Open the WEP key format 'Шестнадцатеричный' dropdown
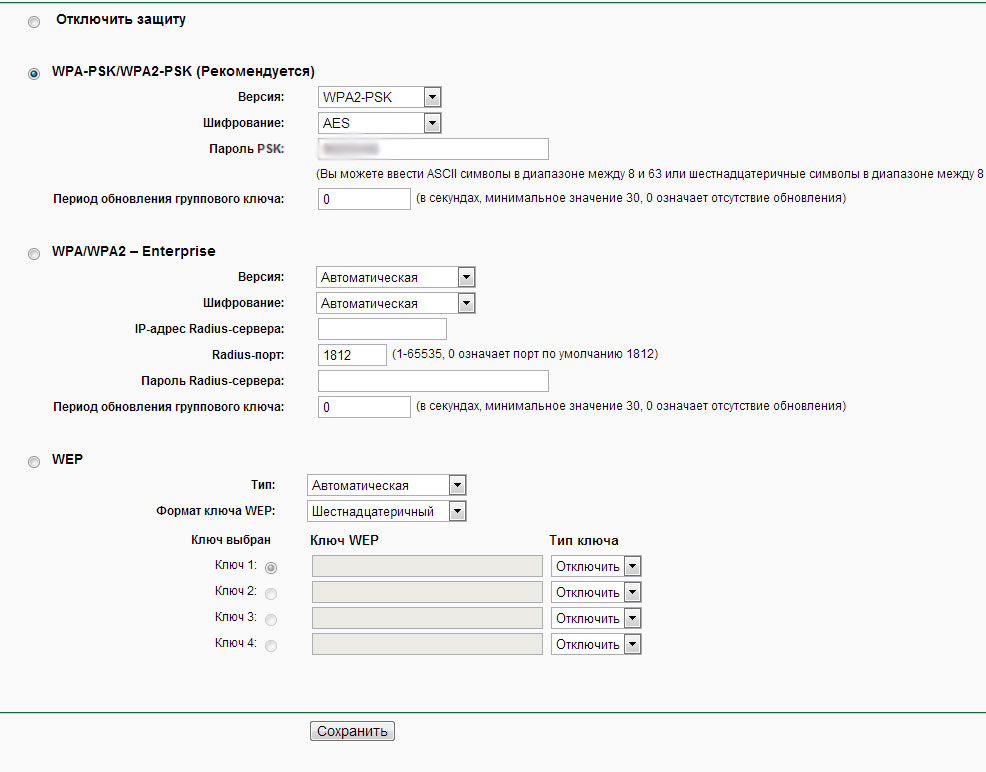The image size is (986, 772). click(x=386, y=511)
